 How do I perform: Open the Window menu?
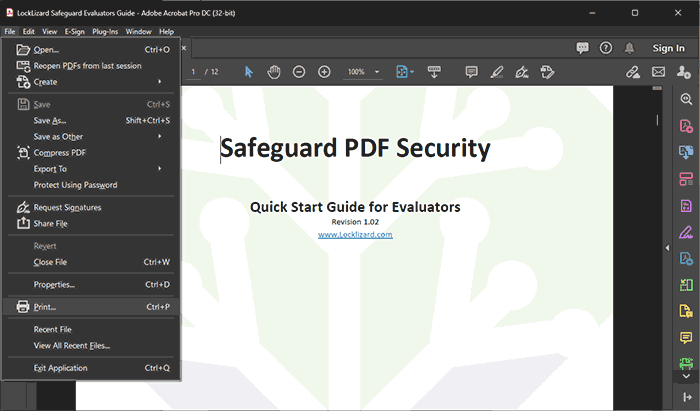[138, 32]
